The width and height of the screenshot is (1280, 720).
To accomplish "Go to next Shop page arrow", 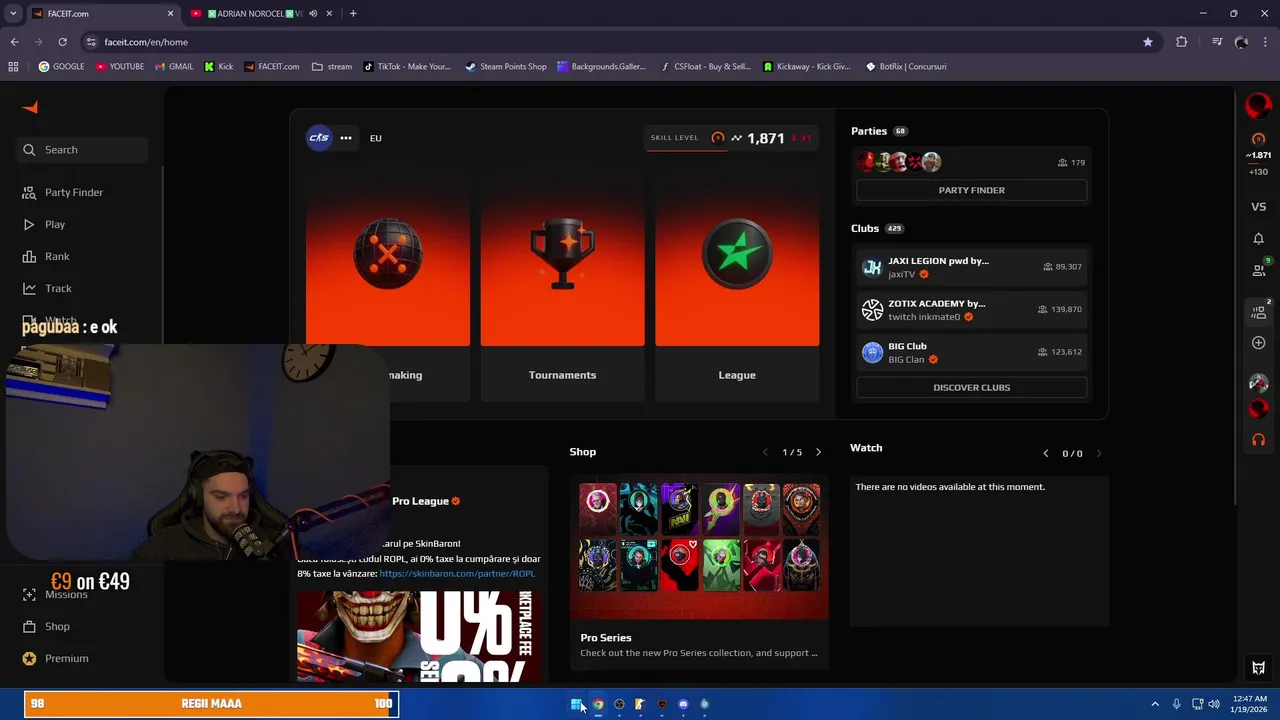I will tap(818, 452).
